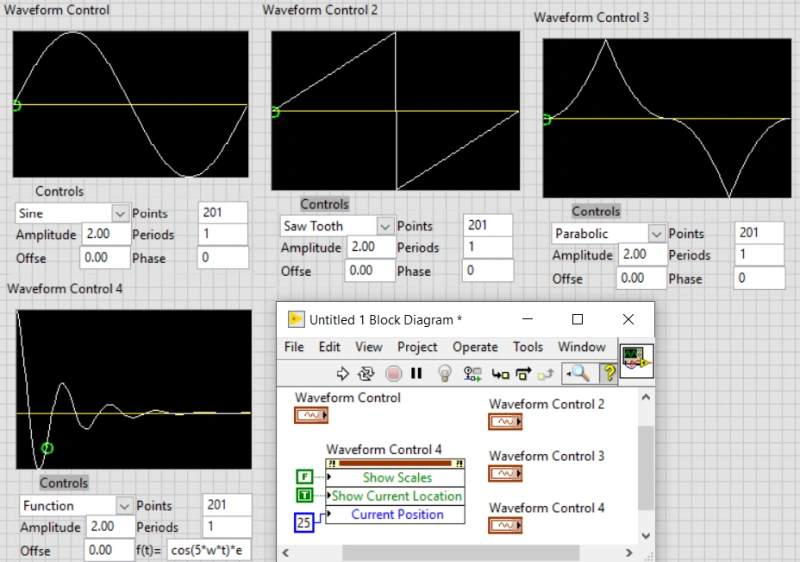Click the Run arrow in Block Diagram toolbar
The width and height of the screenshot is (800, 562).
[x=342, y=374]
